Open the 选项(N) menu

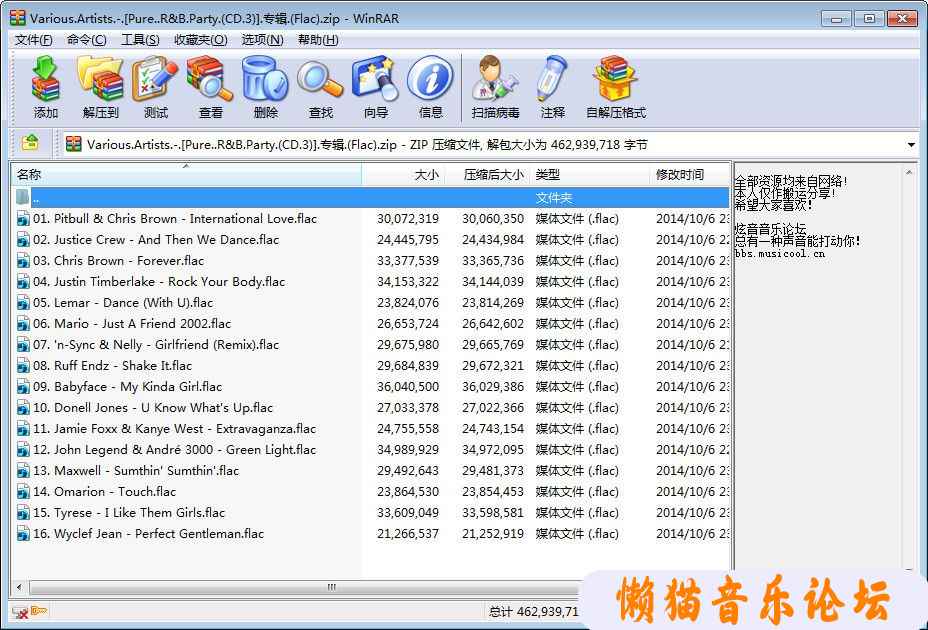(x=262, y=40)
